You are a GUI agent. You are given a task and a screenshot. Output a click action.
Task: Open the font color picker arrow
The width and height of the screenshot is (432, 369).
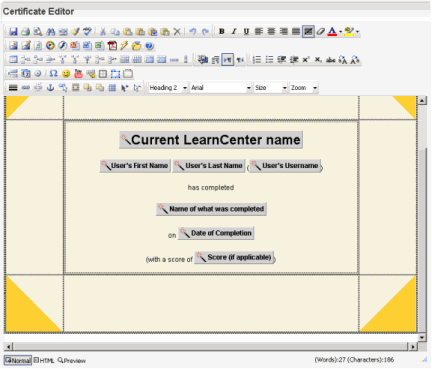click(x=340, y=32)
